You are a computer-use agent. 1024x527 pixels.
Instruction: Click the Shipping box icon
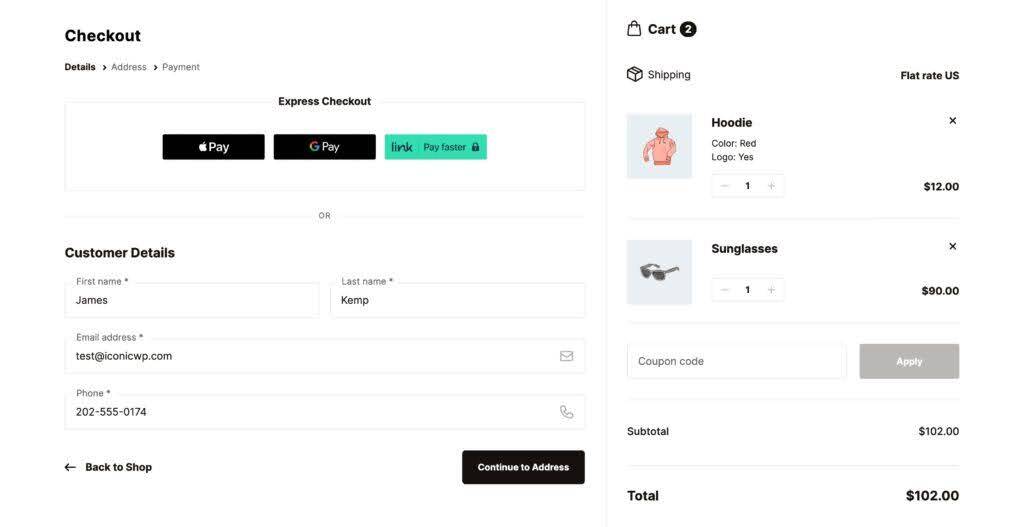pos(634,74)
